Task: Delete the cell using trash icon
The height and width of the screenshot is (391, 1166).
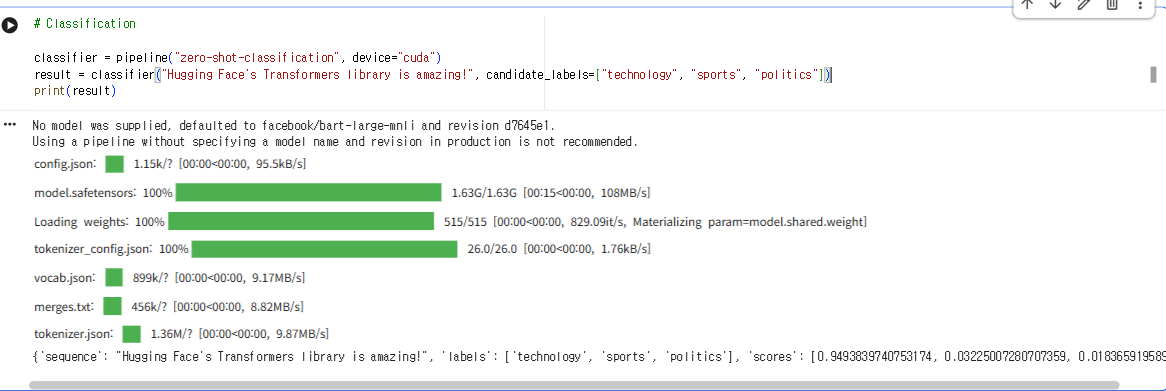Action: click(x=1112, y=4)
